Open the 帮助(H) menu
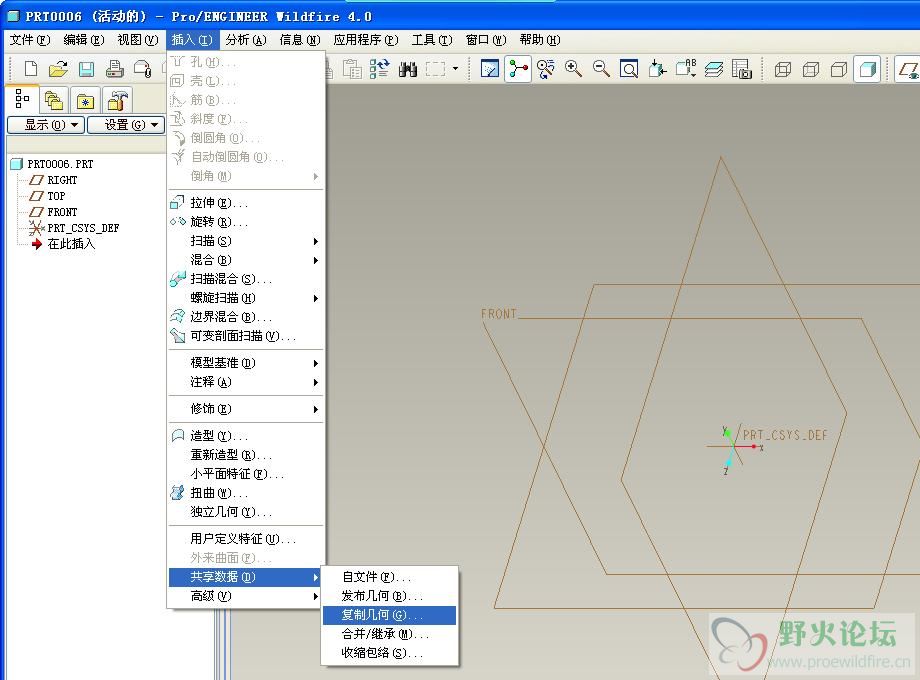This screenshot has width=920, height=680. pos(540,40)
